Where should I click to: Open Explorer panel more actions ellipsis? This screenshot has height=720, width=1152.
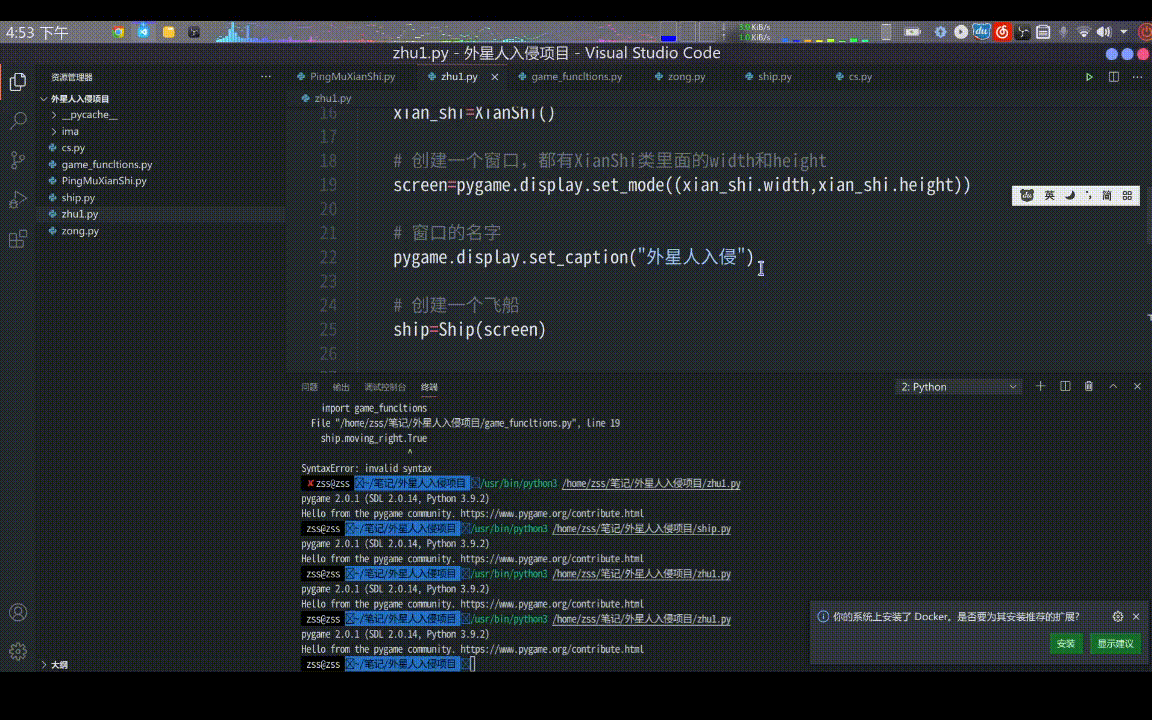pyautogui.click(x=265, y=76)
